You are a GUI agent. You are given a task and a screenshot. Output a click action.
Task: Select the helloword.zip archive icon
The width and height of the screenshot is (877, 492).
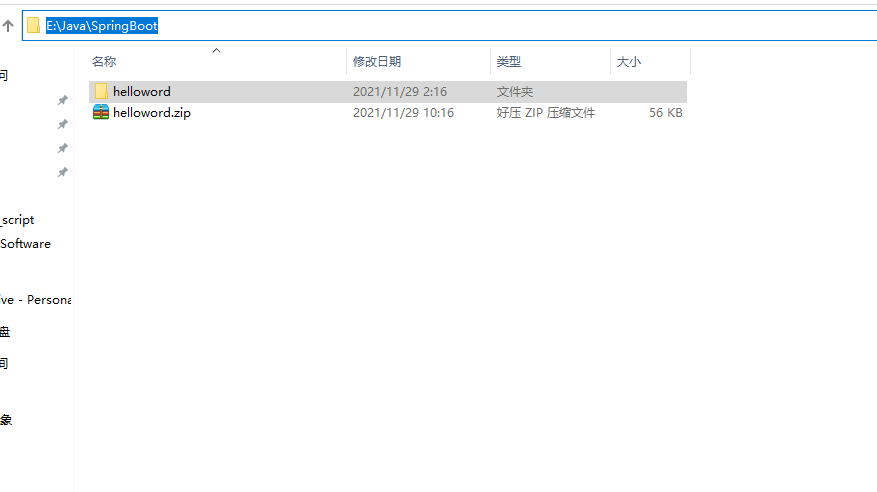click(x=101, y=112)
